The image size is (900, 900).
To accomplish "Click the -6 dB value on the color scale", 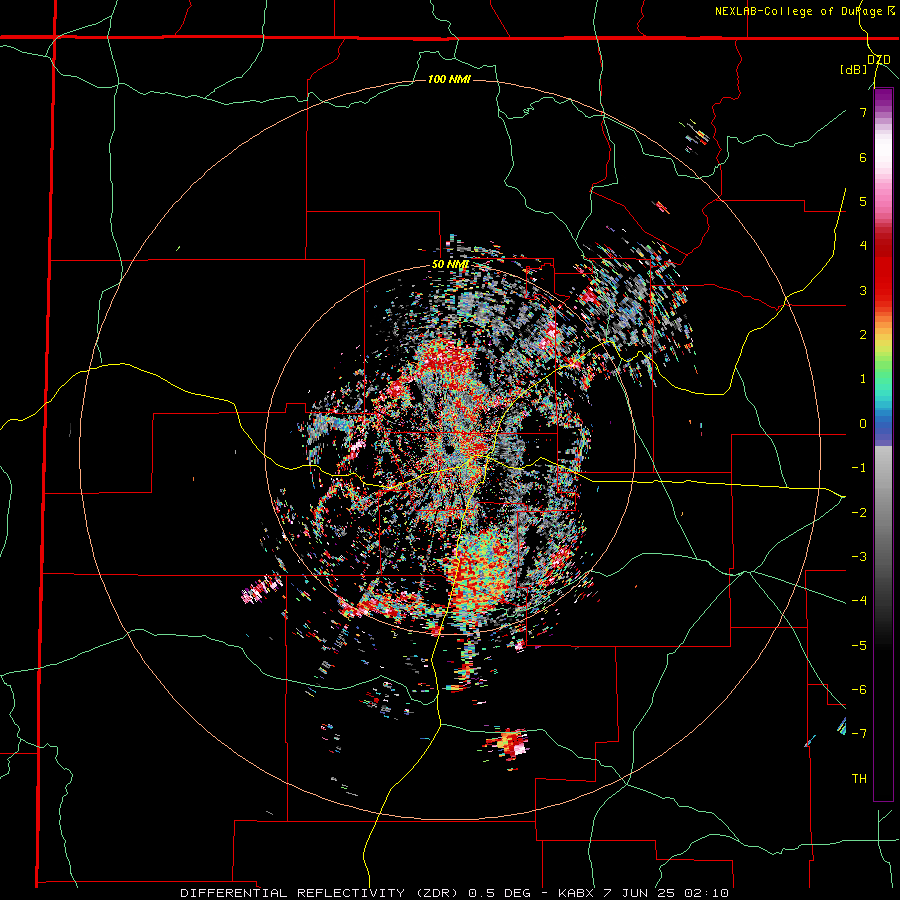I will pyautogui.click(x=859, y=690).
